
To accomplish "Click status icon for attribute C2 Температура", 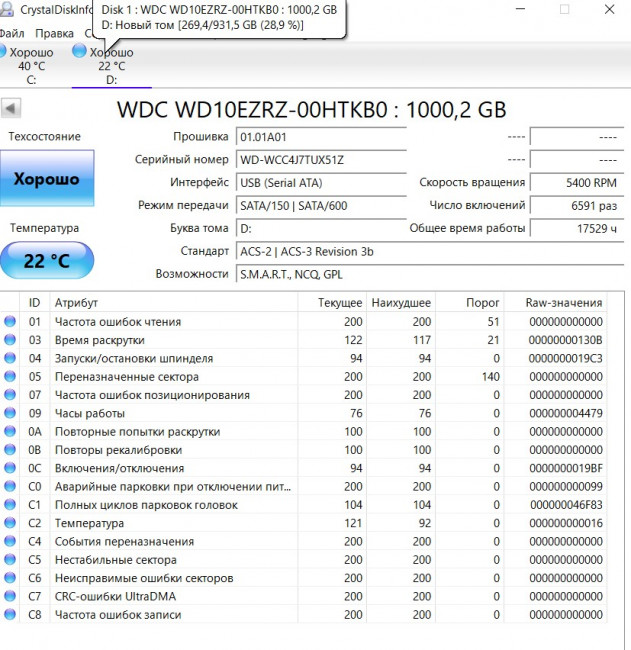I will pos(10,523).
